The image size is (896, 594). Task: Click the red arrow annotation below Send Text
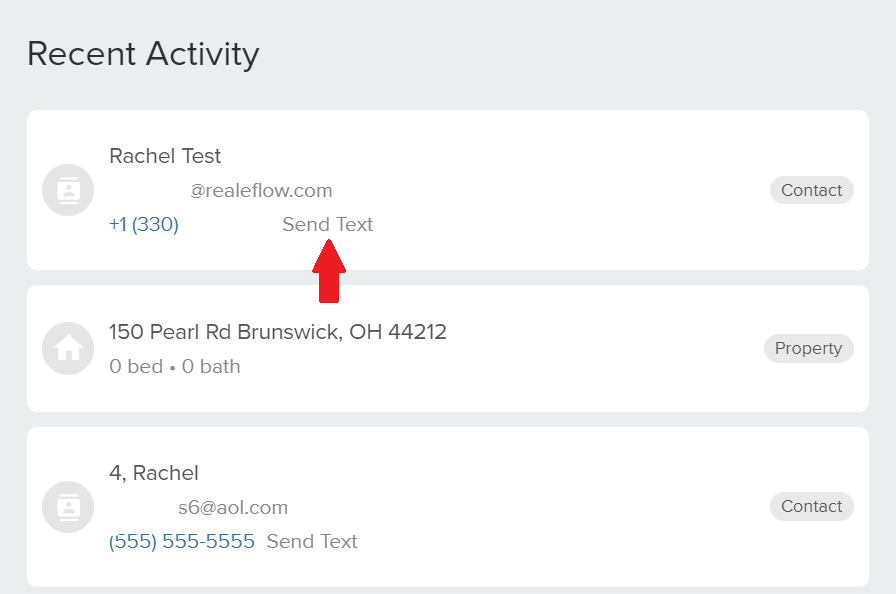pos(329,271)
